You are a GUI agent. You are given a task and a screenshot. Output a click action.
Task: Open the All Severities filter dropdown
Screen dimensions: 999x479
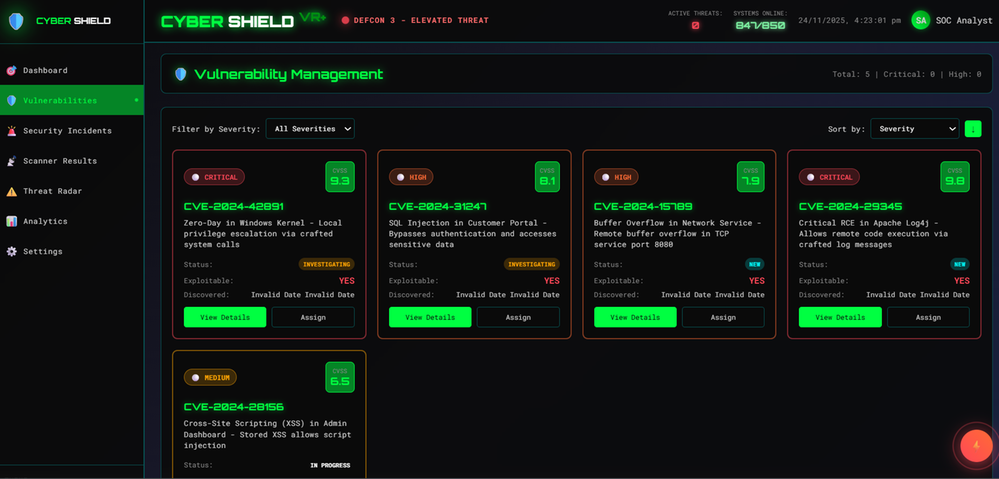pyautogui.click(x=310, y=129)
